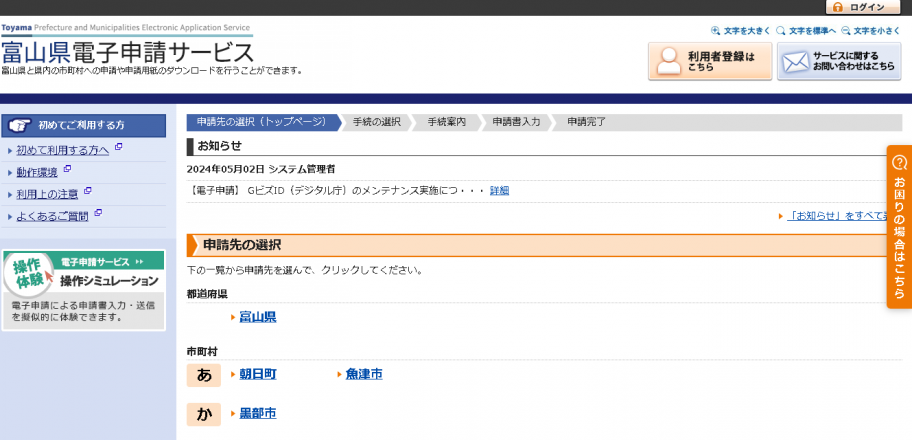Click magnifier icon beside 文字を標準へ

pos(781,31)
